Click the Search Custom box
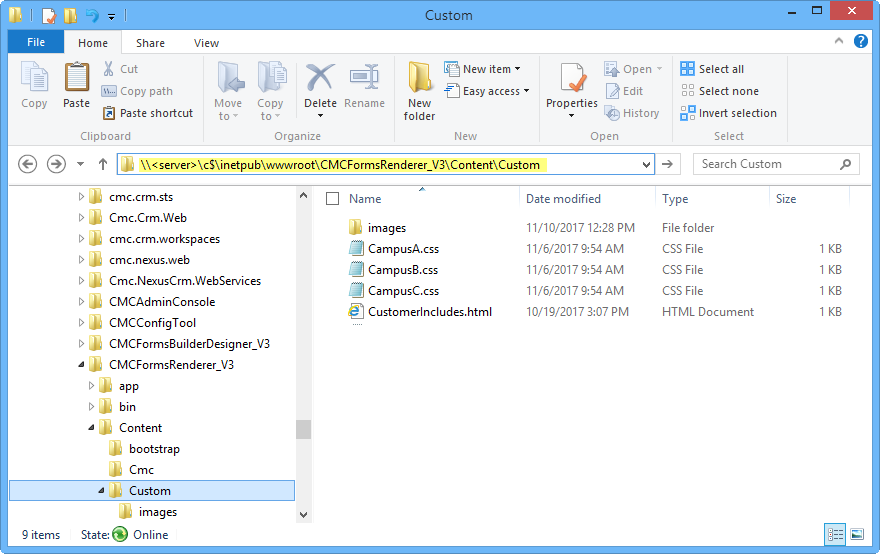 tap(776, 164)
